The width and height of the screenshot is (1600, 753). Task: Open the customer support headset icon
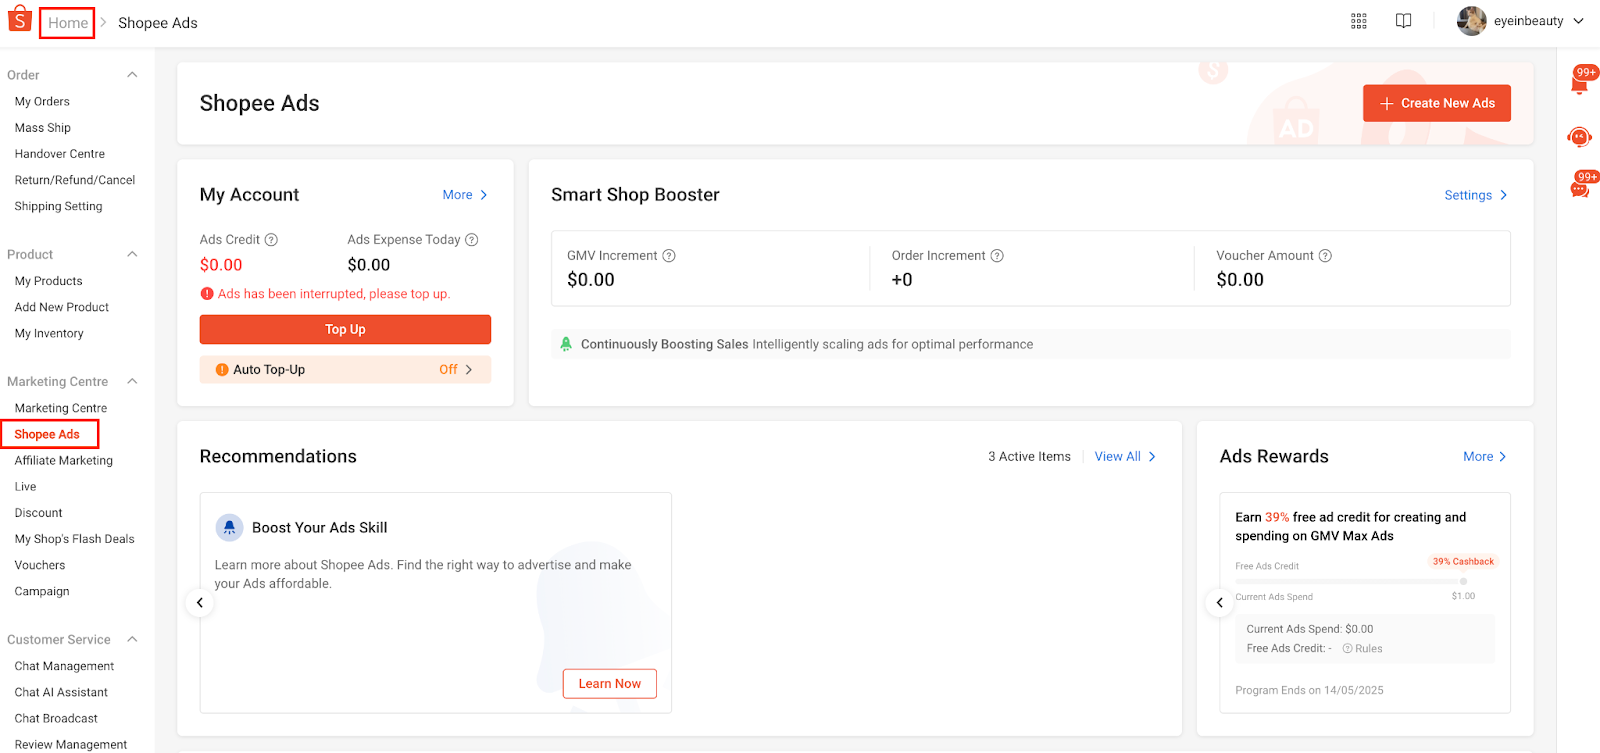(1580, 137)
